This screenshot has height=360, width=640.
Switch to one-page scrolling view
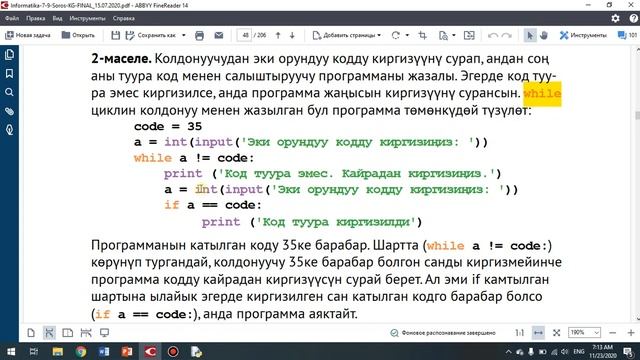[x=49, y=333]
